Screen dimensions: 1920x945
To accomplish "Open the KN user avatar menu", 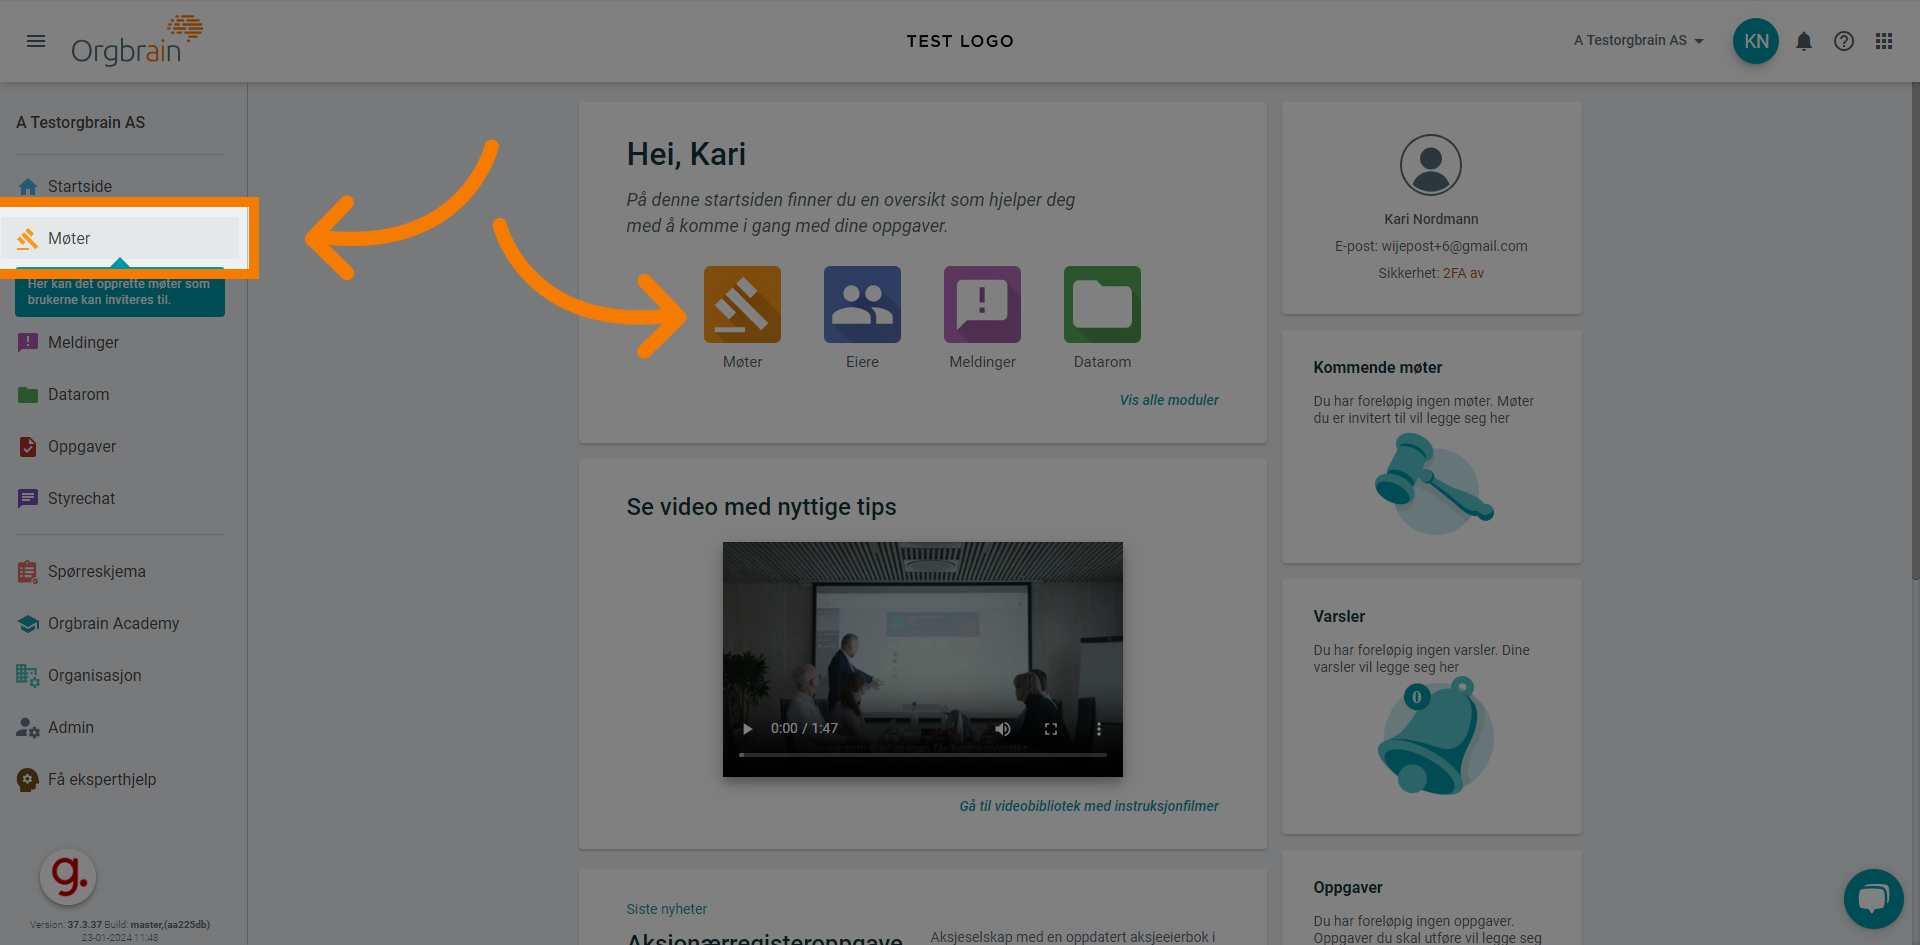I will tap(1756, 41).
